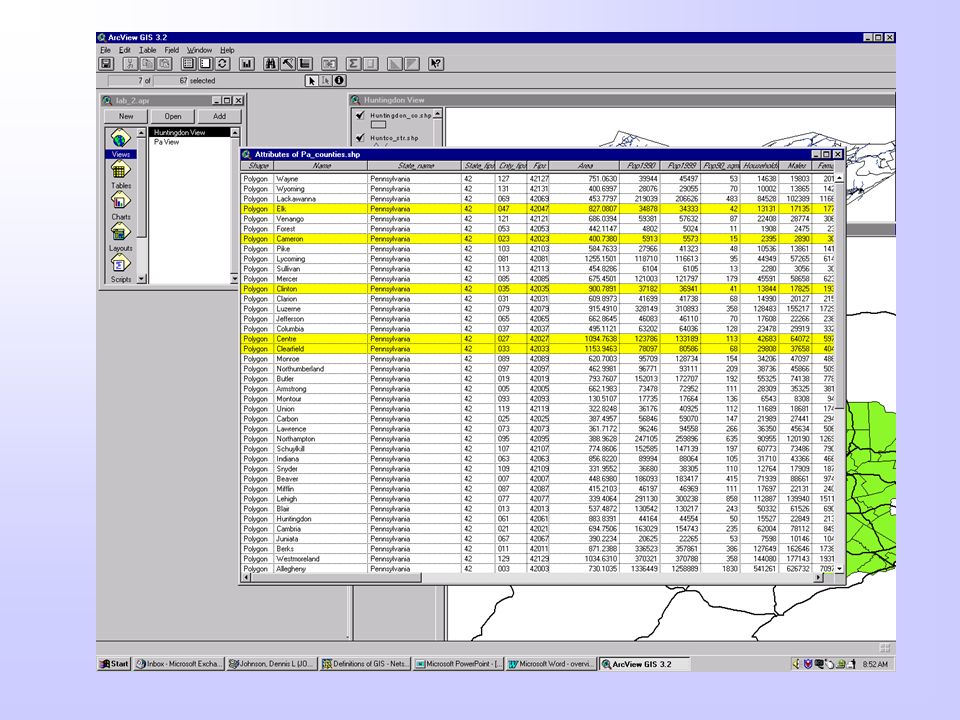The width and height of the screenshot is (960, 720).
Task: Click the Paste clipboard toolbar icon
Action: 164,64
